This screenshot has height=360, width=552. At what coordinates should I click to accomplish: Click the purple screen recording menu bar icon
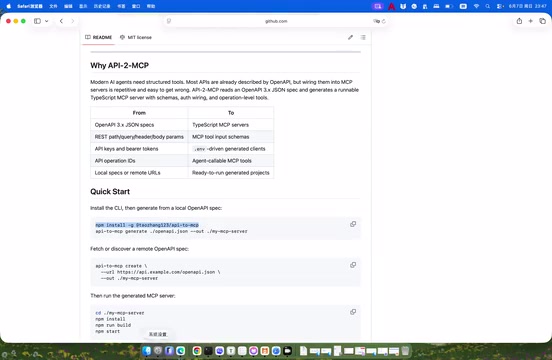pyautogui.click(x=378, y=6)
